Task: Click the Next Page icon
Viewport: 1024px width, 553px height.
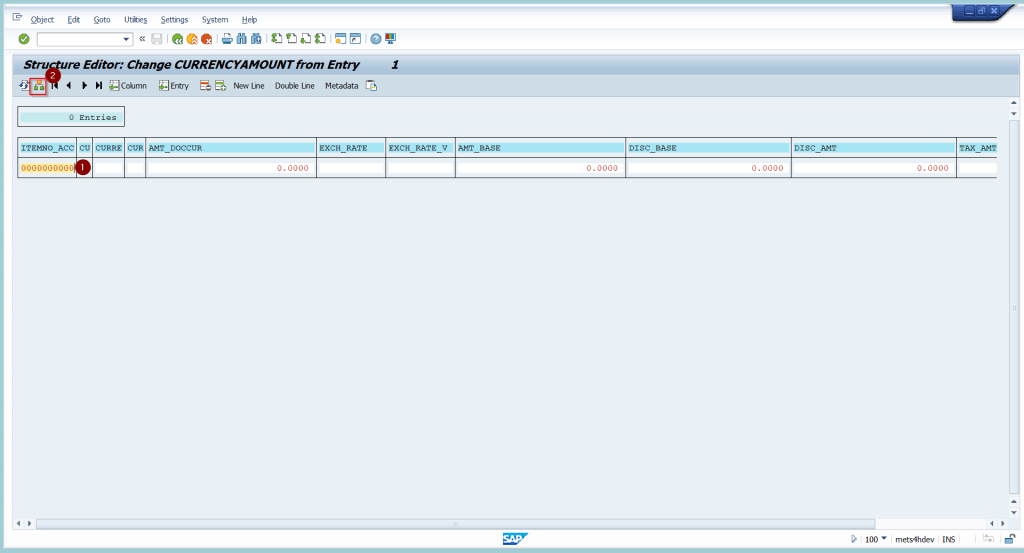Action: (306, 39)
